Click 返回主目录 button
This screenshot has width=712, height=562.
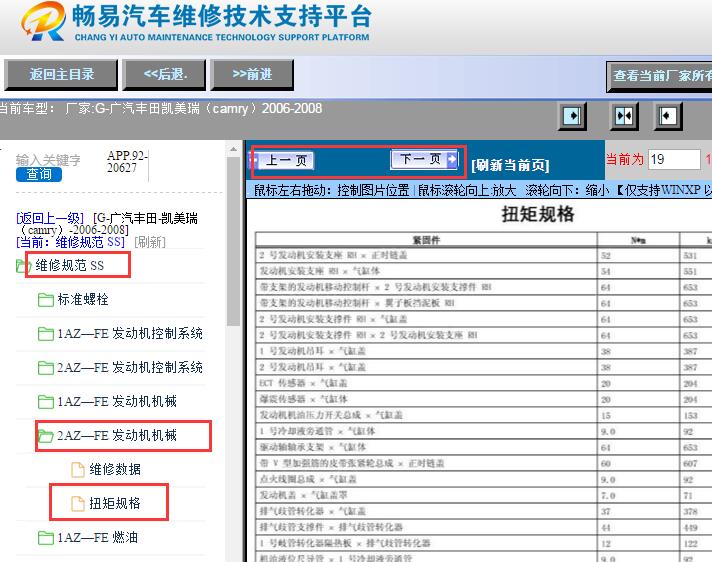click(61, 74)
